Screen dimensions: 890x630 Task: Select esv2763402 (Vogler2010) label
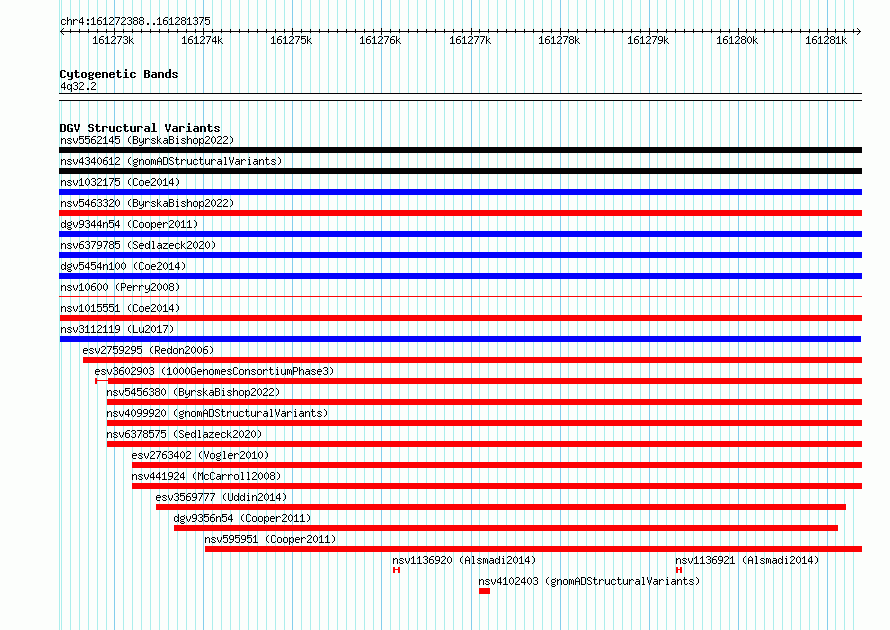pos(200,455)
